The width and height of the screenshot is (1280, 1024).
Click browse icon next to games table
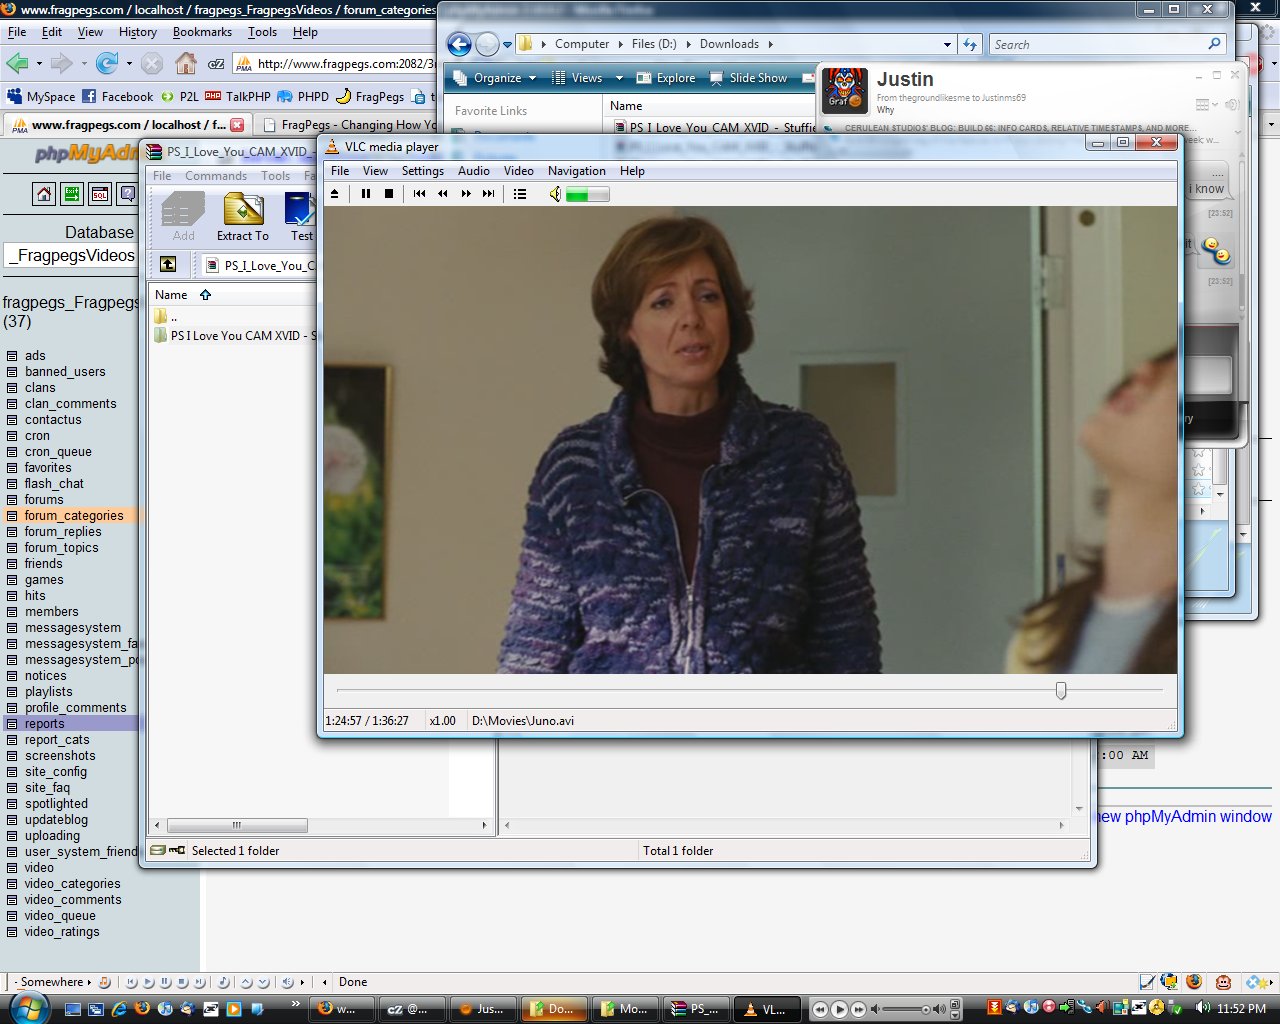point(12,580)
